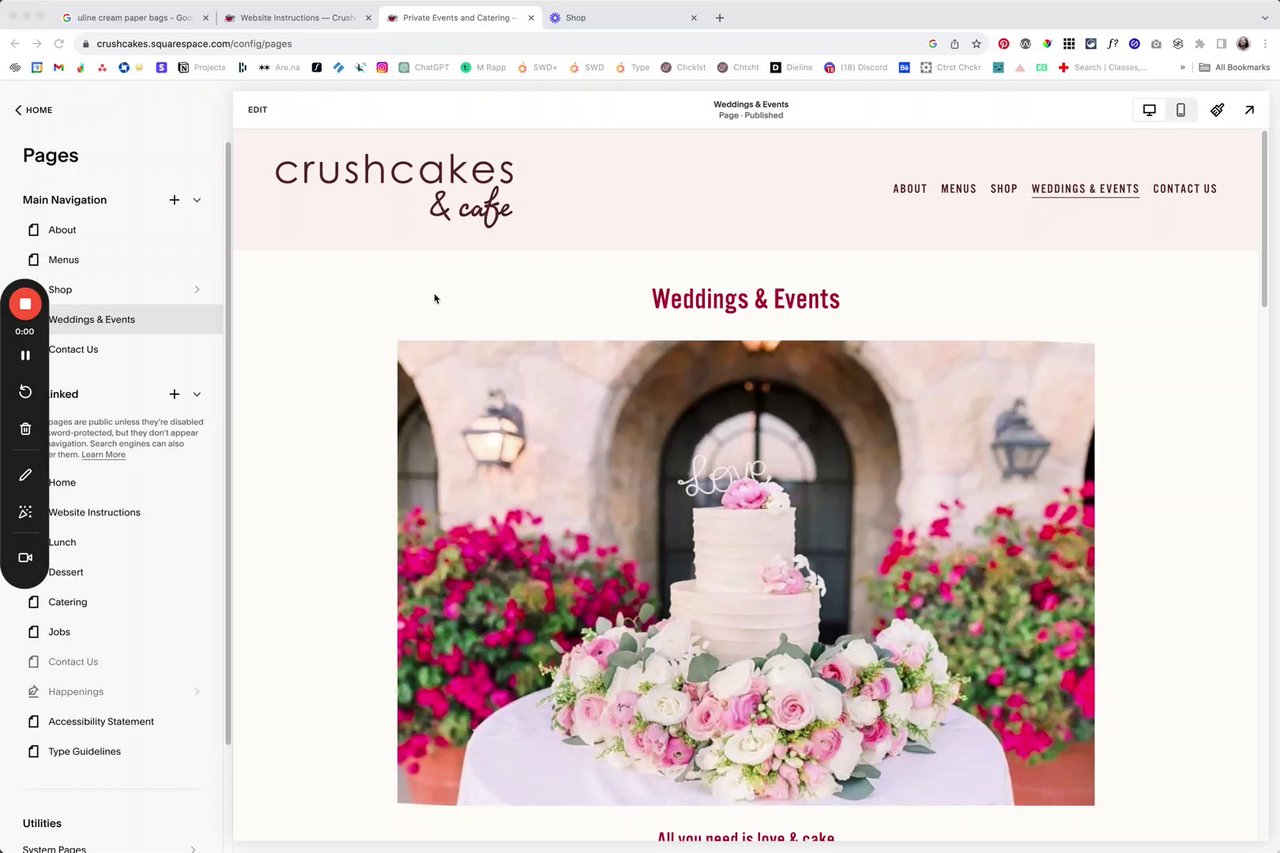Expand preview to full screen arrow
1280x853 pixels.
point(1249,110)
